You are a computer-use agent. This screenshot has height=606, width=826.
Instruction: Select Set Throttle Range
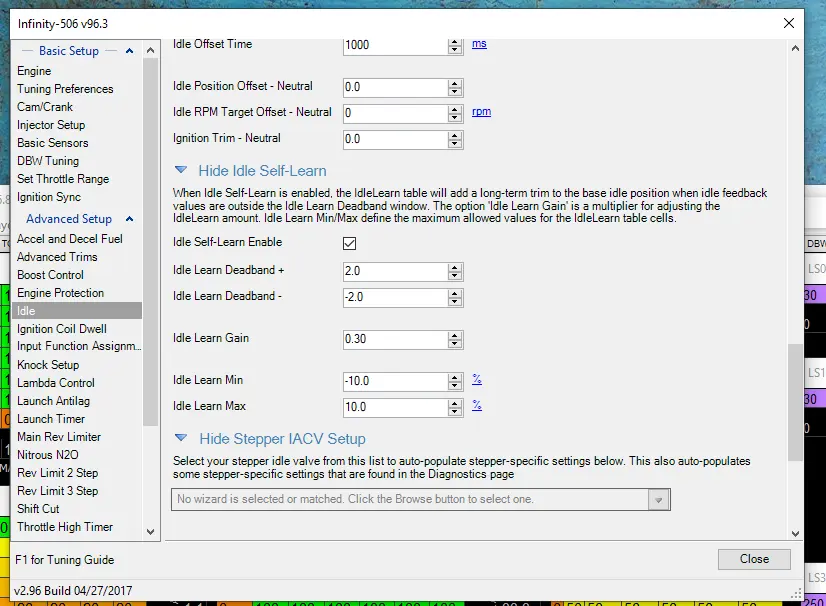click(x=63, y=179)
